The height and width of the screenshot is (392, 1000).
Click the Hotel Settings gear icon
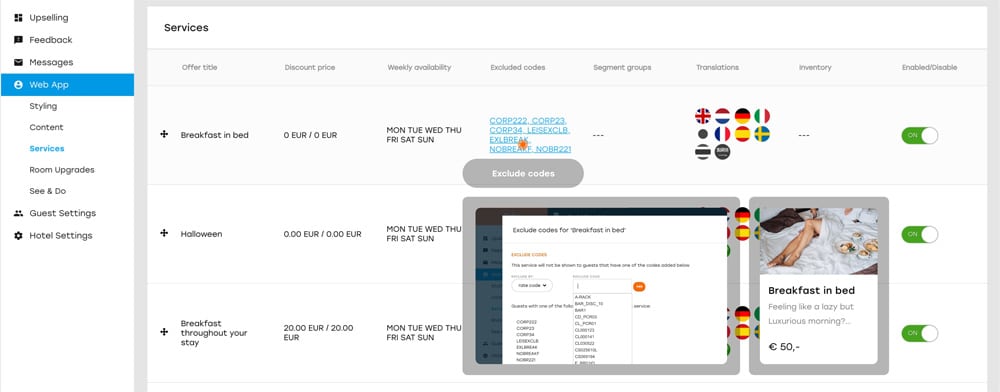click(x=18, y=235)
